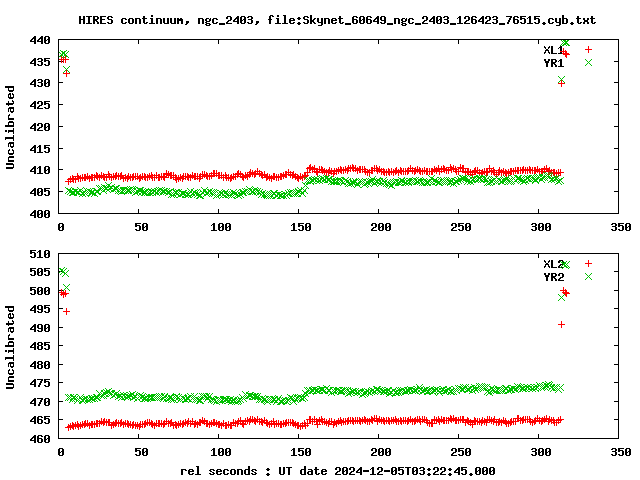Screen dimensions: 640x480
Task: Click the 440 y-axis tick label
Action: pyautogui.click(x=40, y=40)
